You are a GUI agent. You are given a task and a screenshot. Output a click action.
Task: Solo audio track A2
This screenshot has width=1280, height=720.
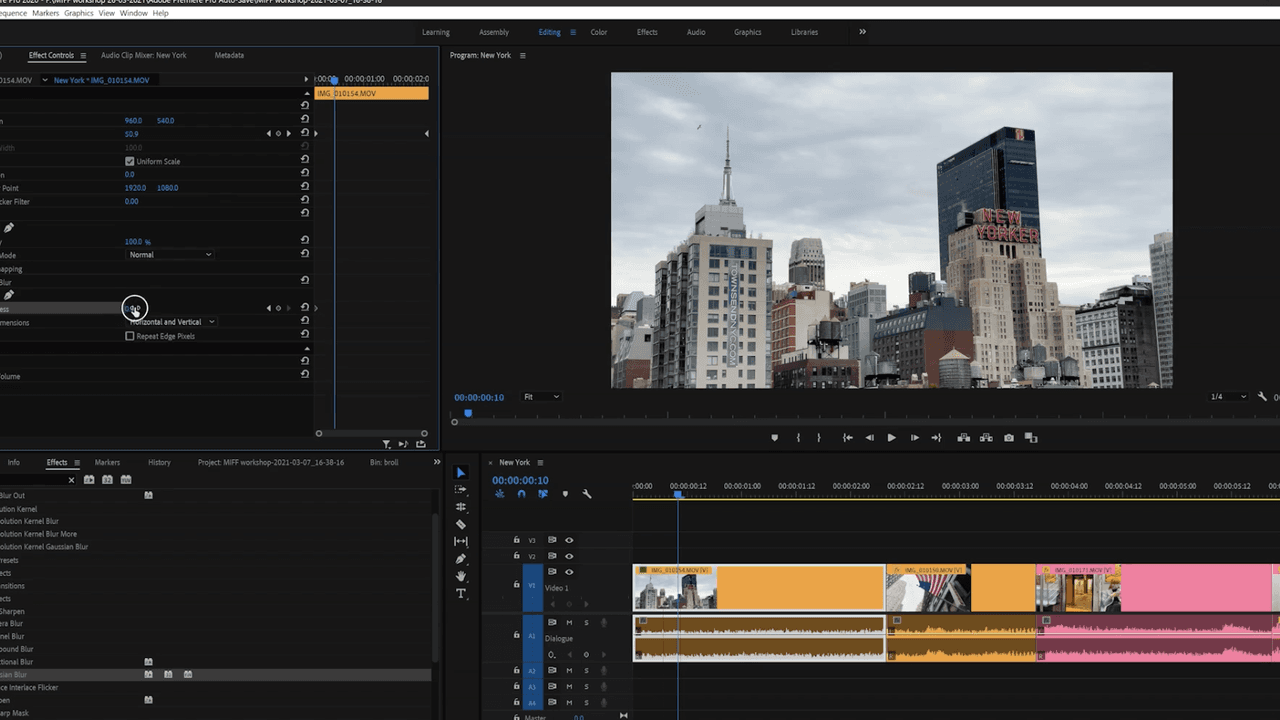tap(587, 671)
